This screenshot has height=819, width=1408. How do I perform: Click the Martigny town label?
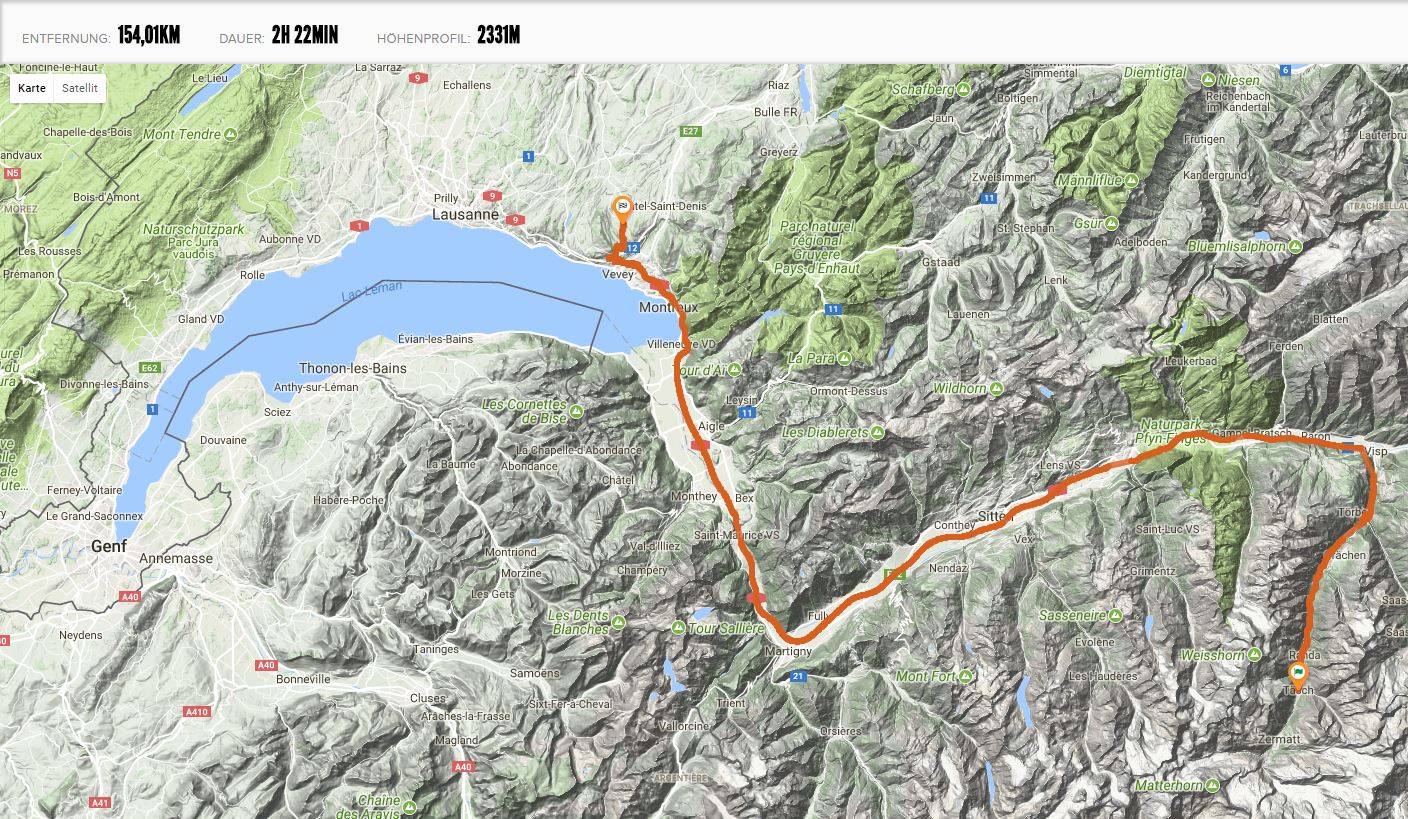pos(787,651)
